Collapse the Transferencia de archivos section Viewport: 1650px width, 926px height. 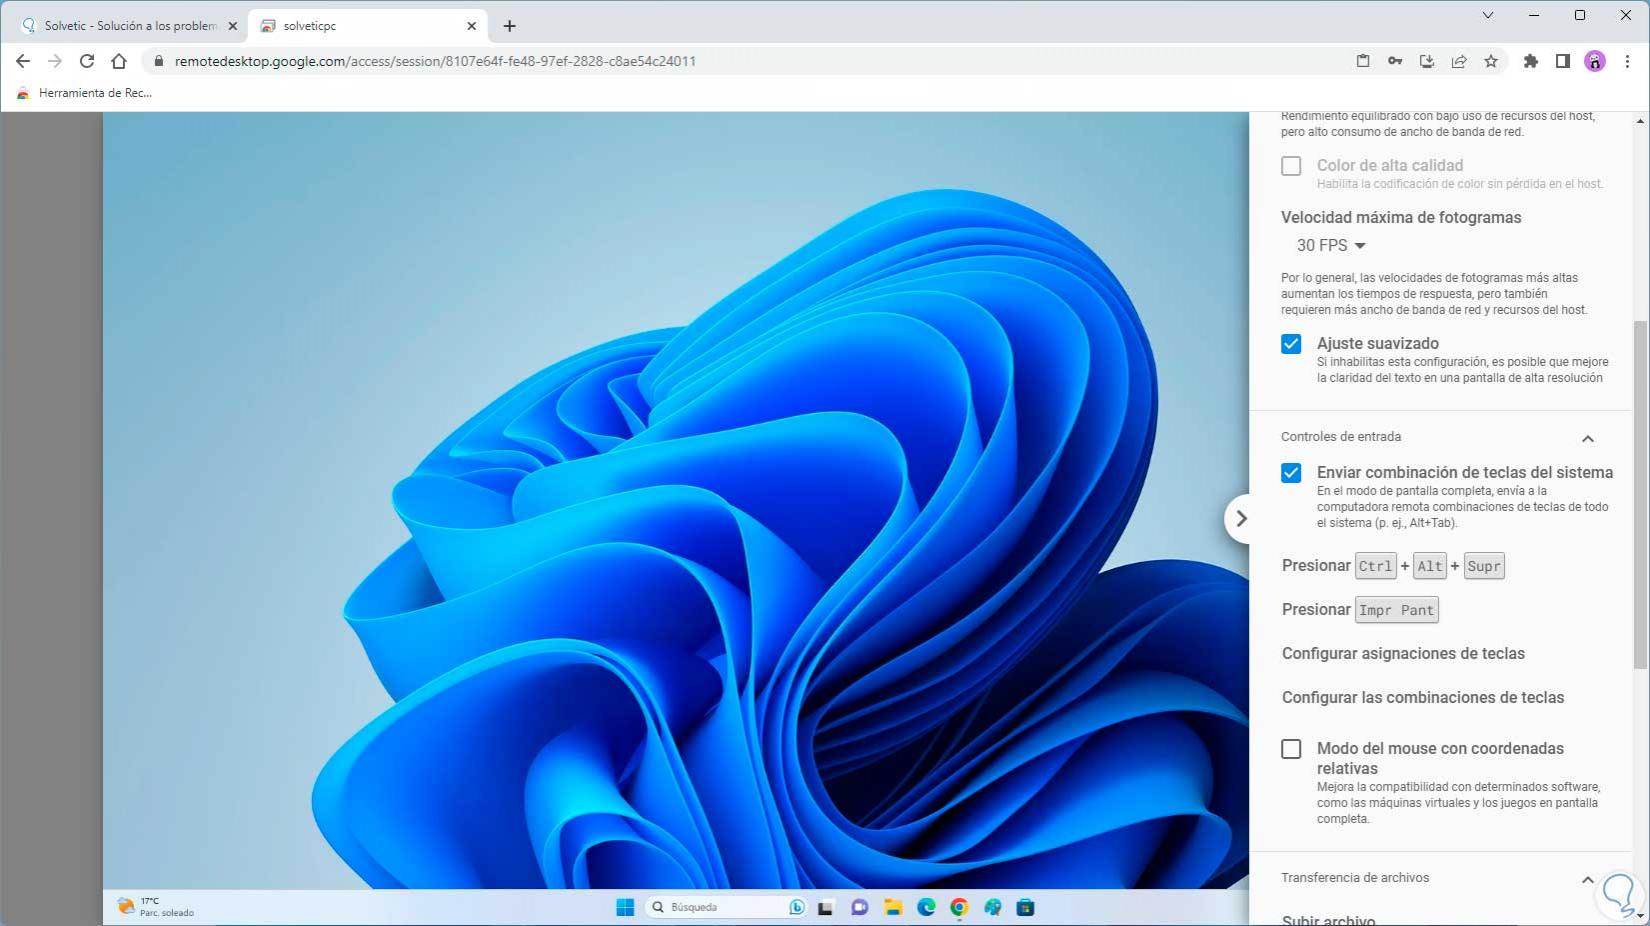1587,879
